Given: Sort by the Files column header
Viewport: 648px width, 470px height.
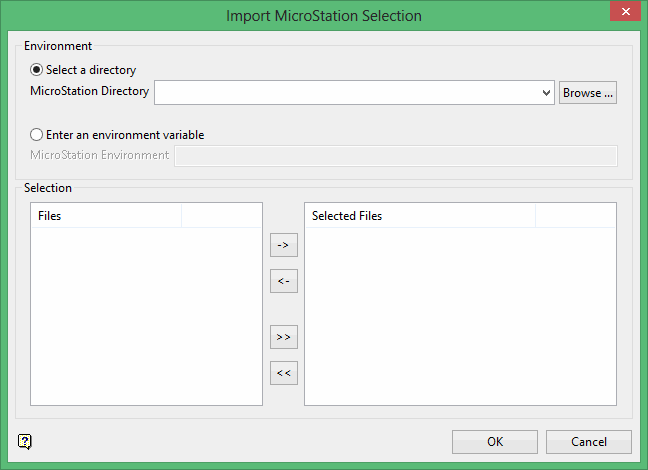Looking at the screenshot, I should pos(106,215).
